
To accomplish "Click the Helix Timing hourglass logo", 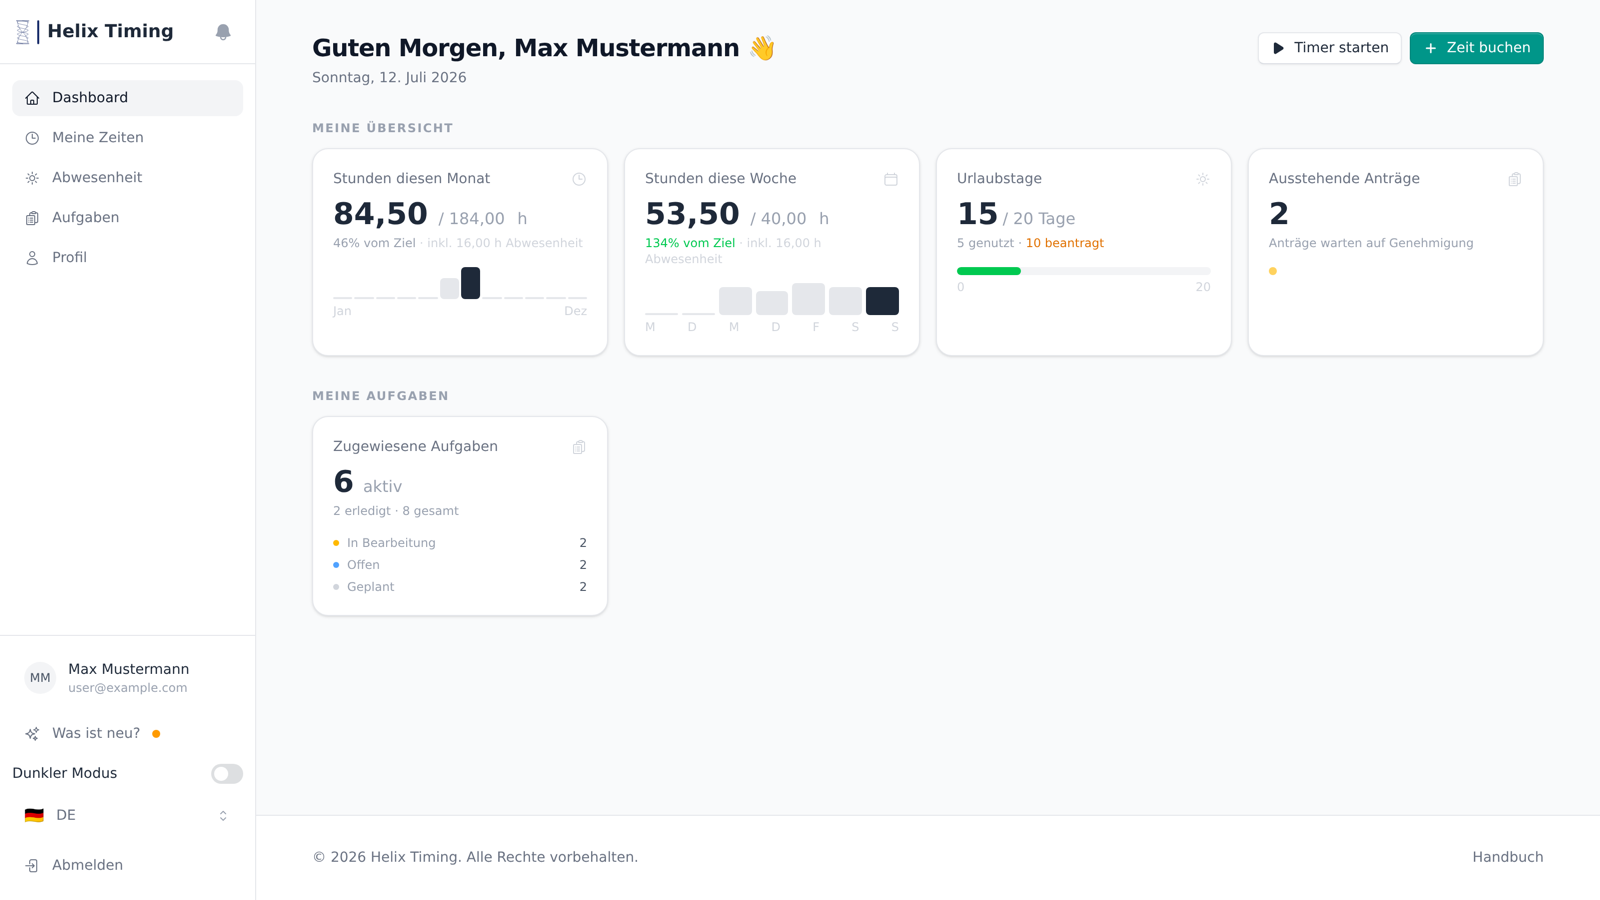I will pos(23,32).
